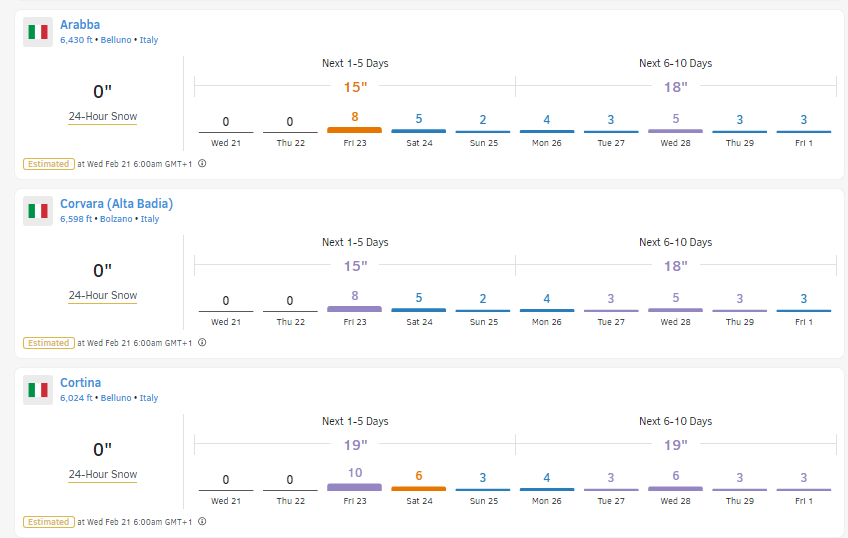The height and width of the screenshot is (538, 848).
Task: Click 6,024 ft elevation under Cortina
Action: pos(76,398)
